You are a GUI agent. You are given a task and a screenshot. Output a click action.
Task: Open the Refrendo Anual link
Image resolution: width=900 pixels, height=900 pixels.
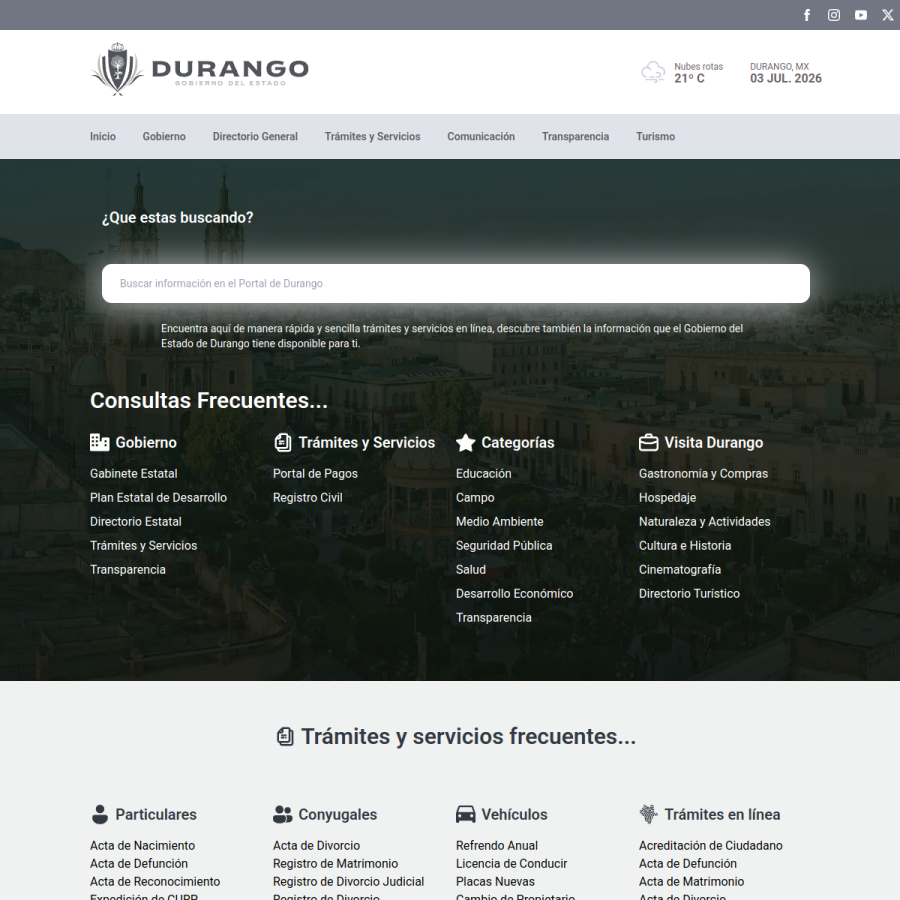496,845
